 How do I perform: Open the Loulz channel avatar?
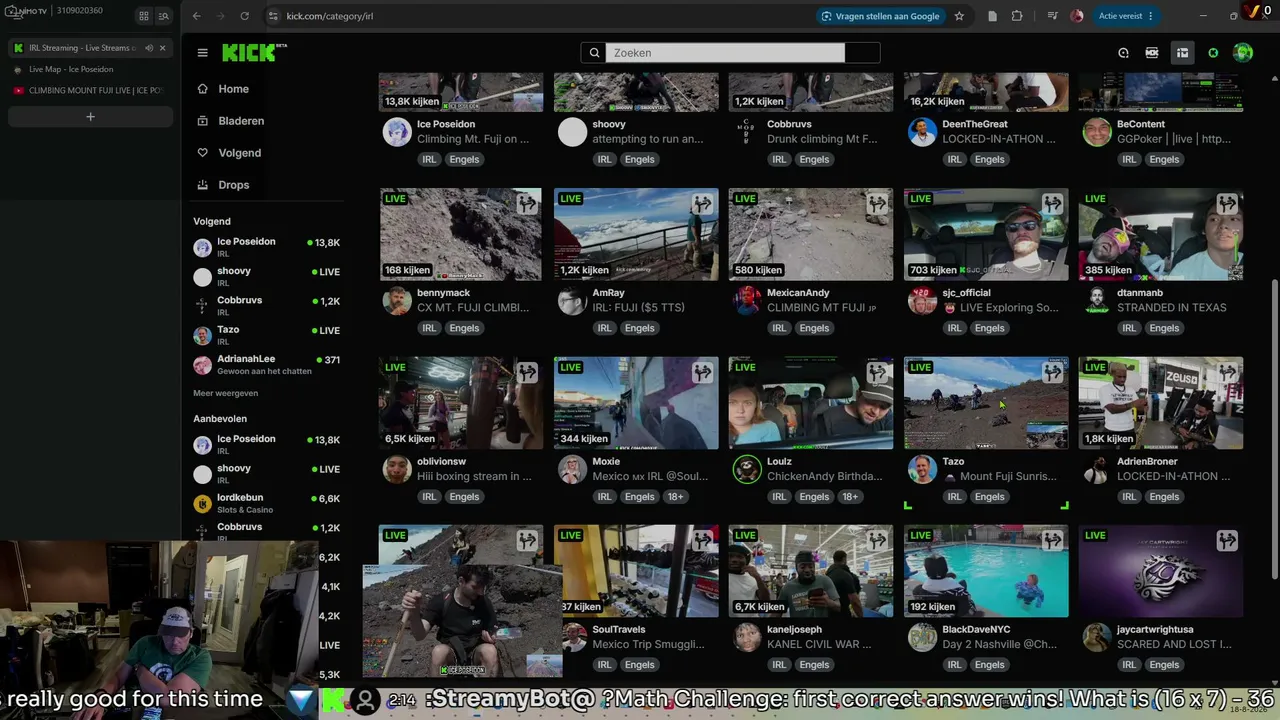(747, 469)
